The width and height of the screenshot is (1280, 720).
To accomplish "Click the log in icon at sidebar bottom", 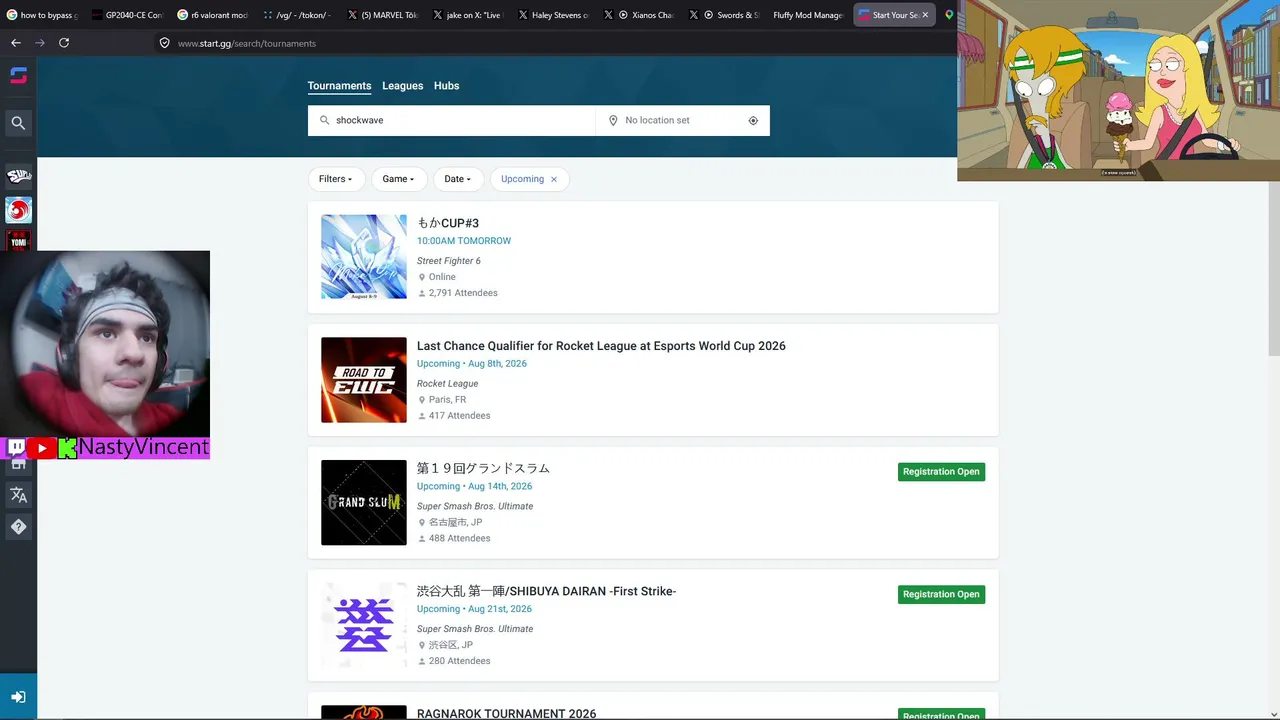I will [18, 697].
